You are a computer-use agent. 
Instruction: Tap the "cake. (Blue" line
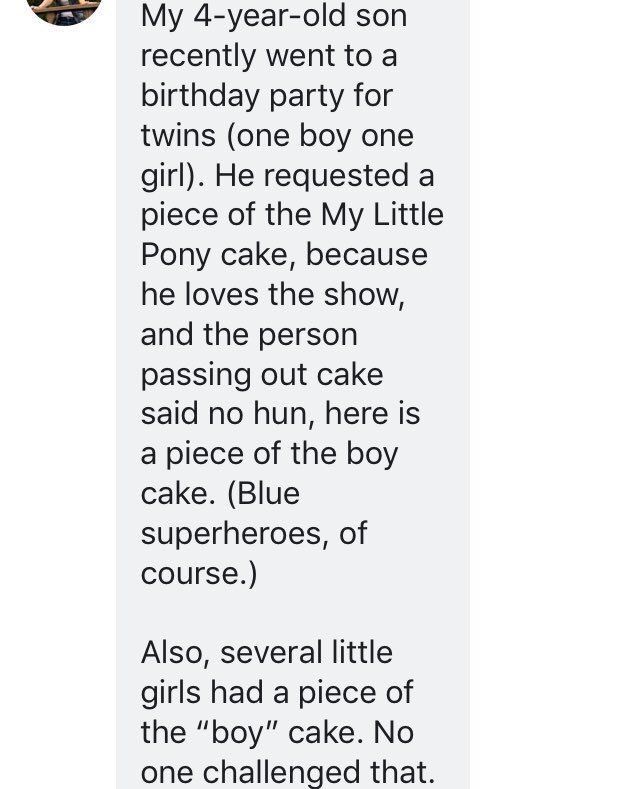pyautogui.click(x=220, y=494)
